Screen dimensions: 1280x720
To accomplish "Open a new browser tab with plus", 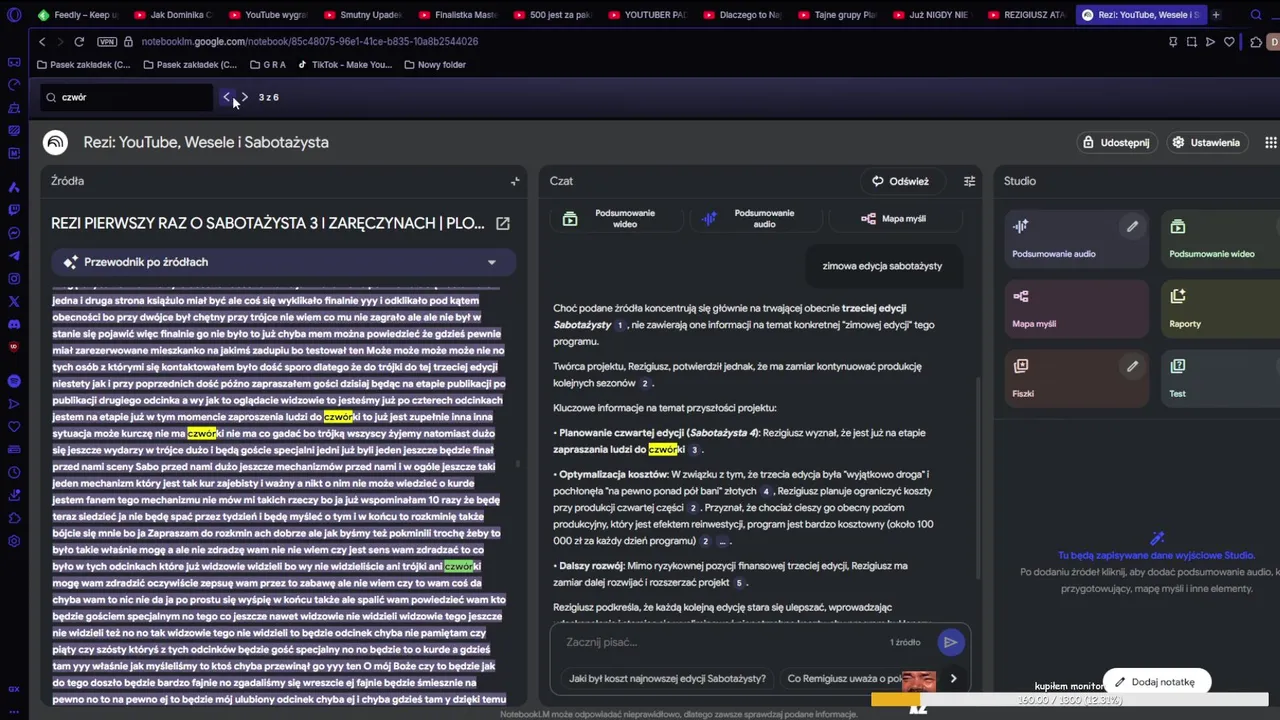I will click(x=1215, y=15).
